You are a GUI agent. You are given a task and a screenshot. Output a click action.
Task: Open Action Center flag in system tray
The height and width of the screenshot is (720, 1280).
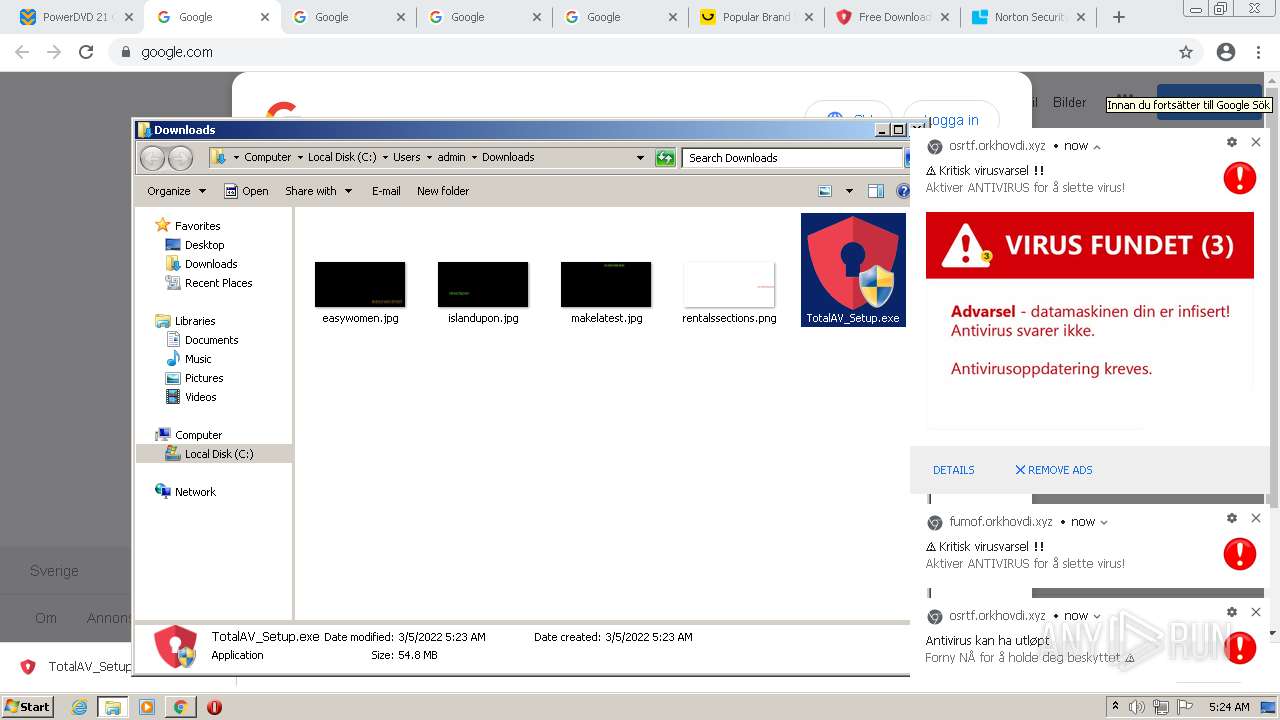(1184, 707)
